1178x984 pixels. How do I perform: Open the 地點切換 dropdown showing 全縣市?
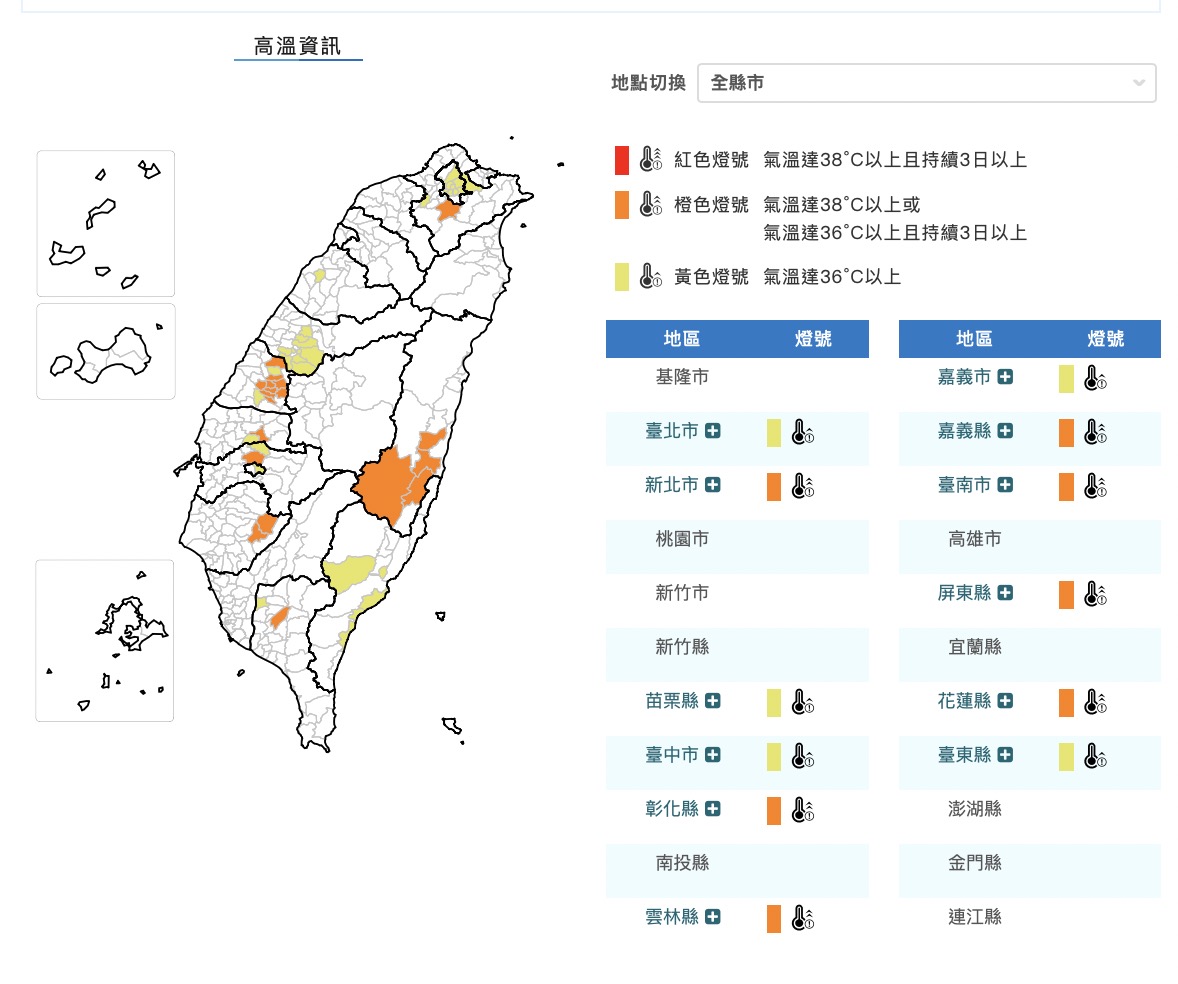926,83
